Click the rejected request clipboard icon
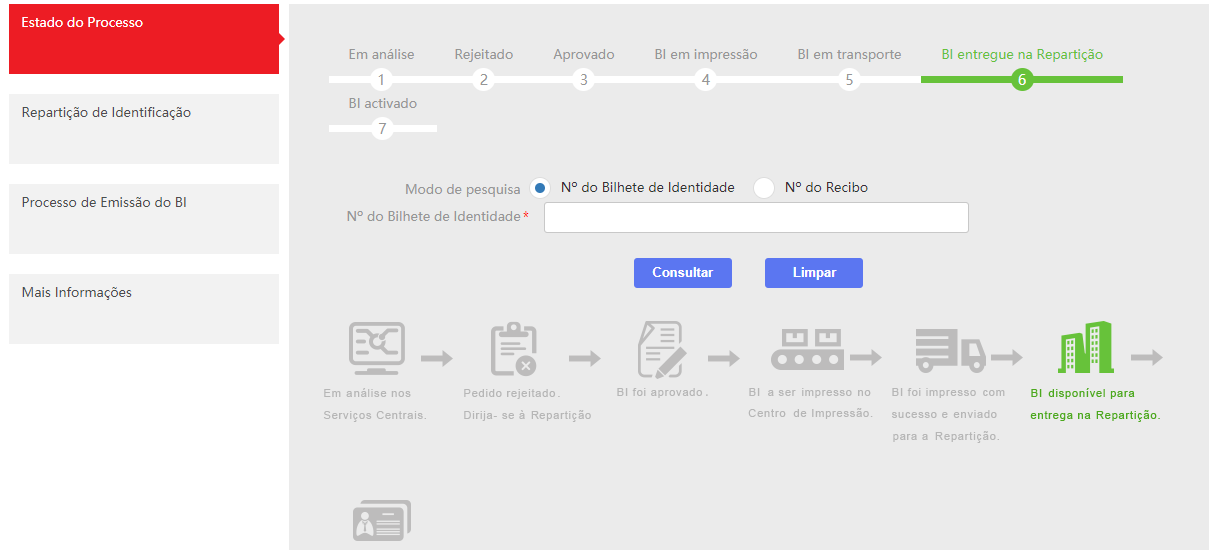 coord(514,349)
